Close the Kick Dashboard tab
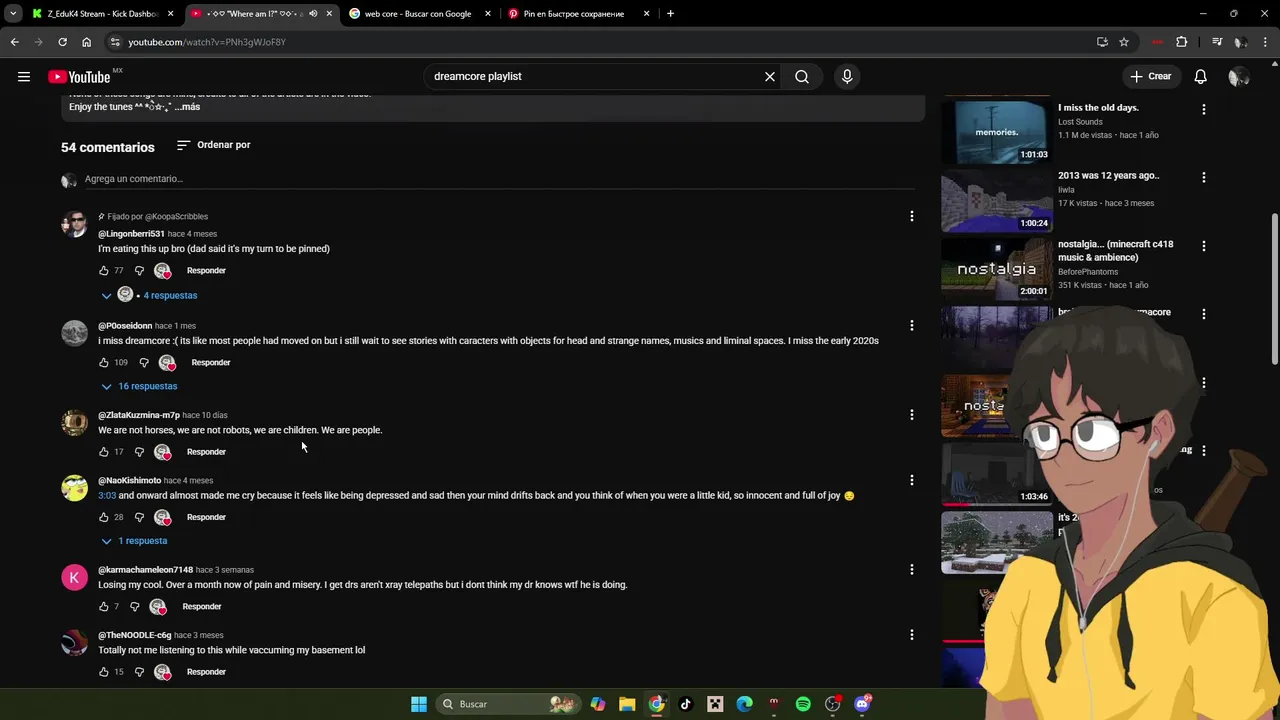 tap(170, 14)
